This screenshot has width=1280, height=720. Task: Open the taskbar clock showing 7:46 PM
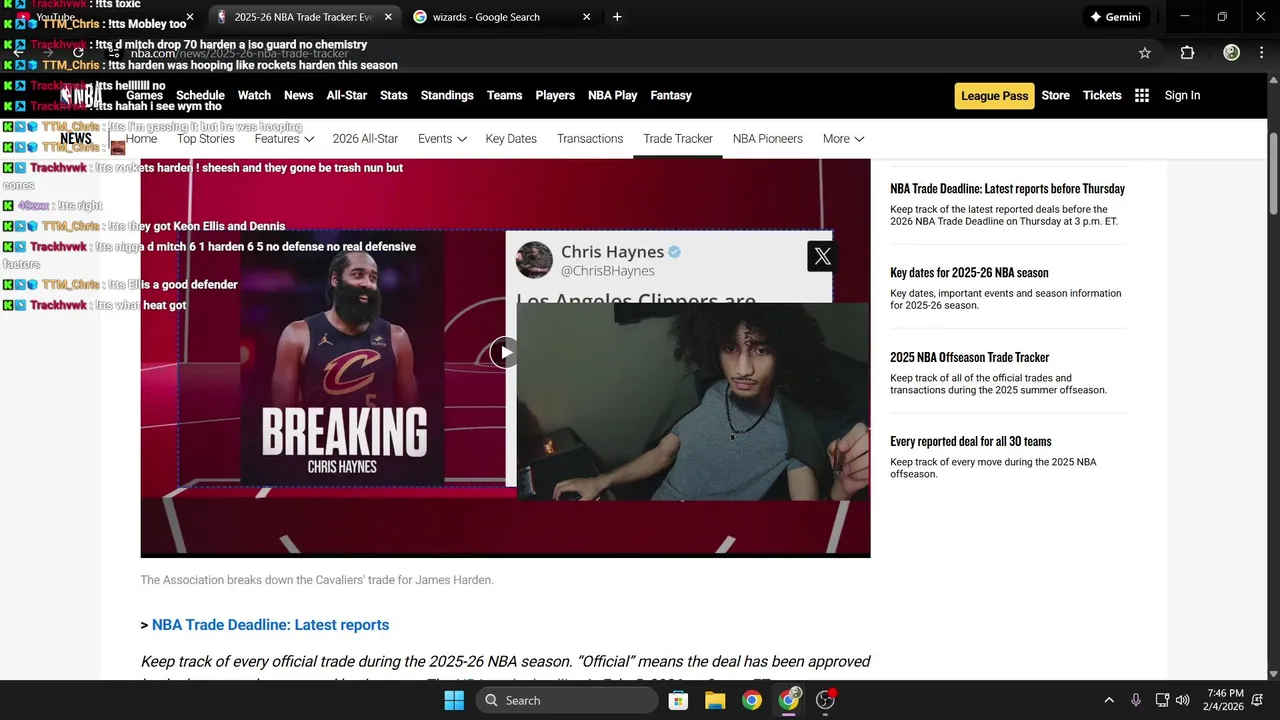click(1225, 700)
